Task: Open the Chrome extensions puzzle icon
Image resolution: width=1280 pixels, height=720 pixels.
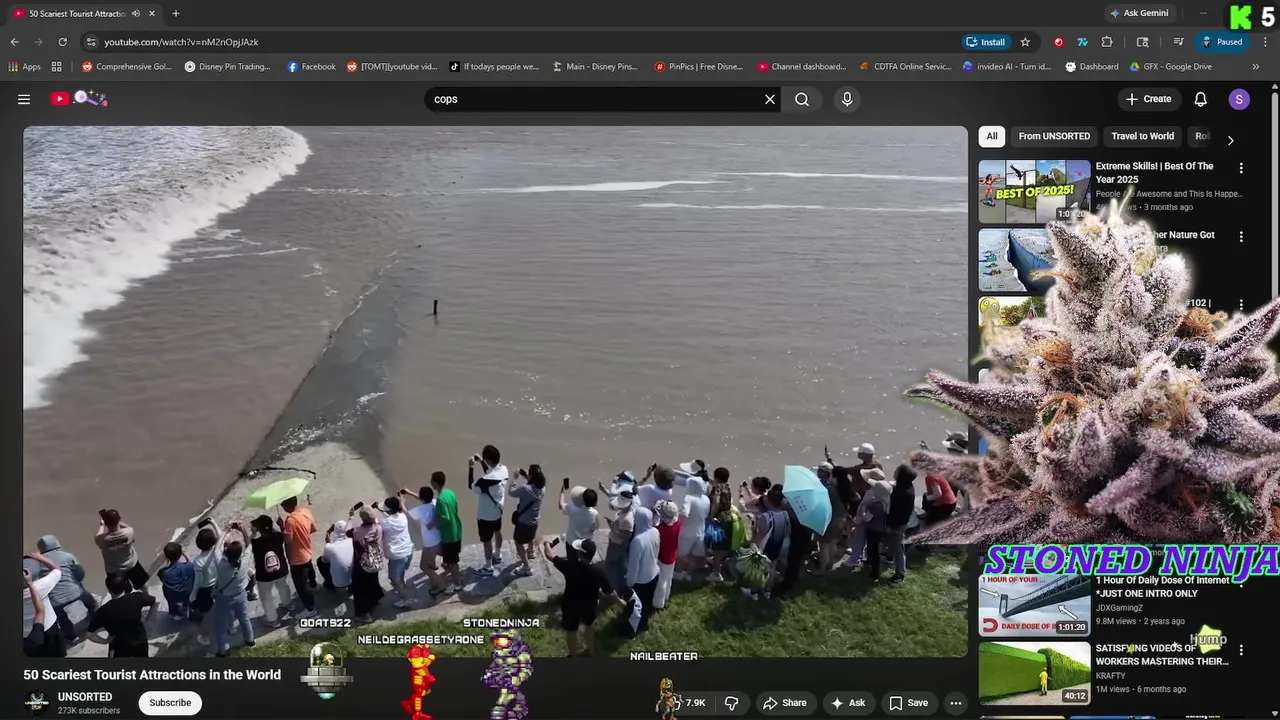Action: tap(1107, 42)
